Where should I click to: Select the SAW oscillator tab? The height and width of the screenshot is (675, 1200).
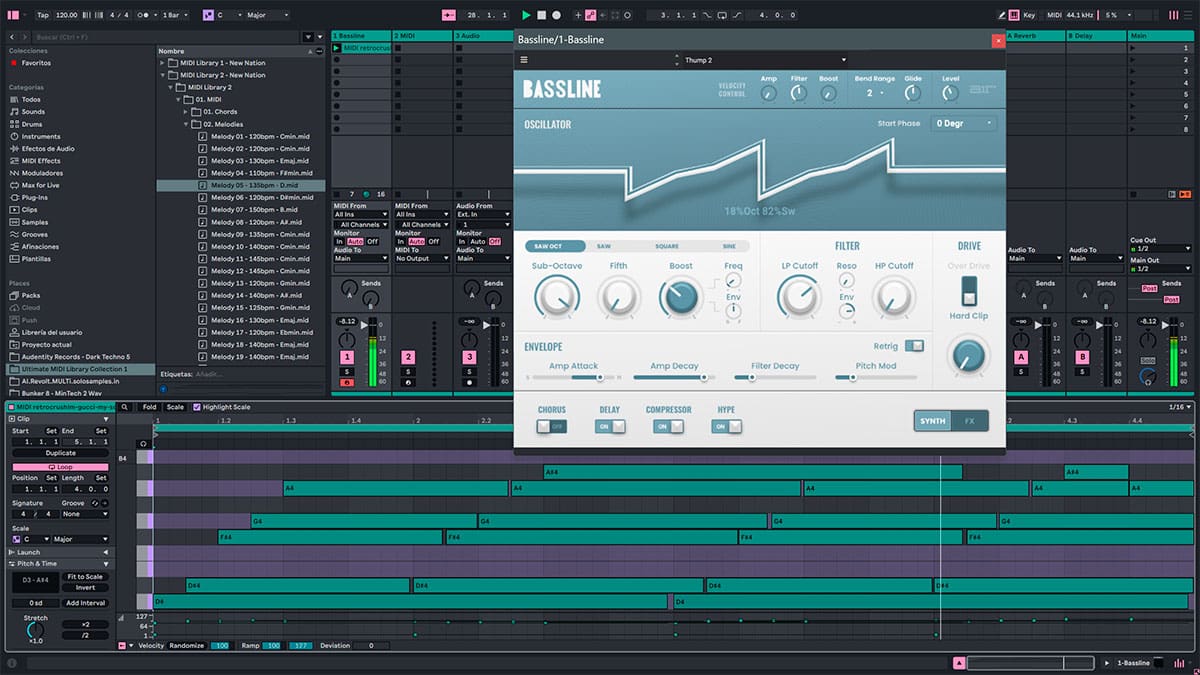click(604, 246)
